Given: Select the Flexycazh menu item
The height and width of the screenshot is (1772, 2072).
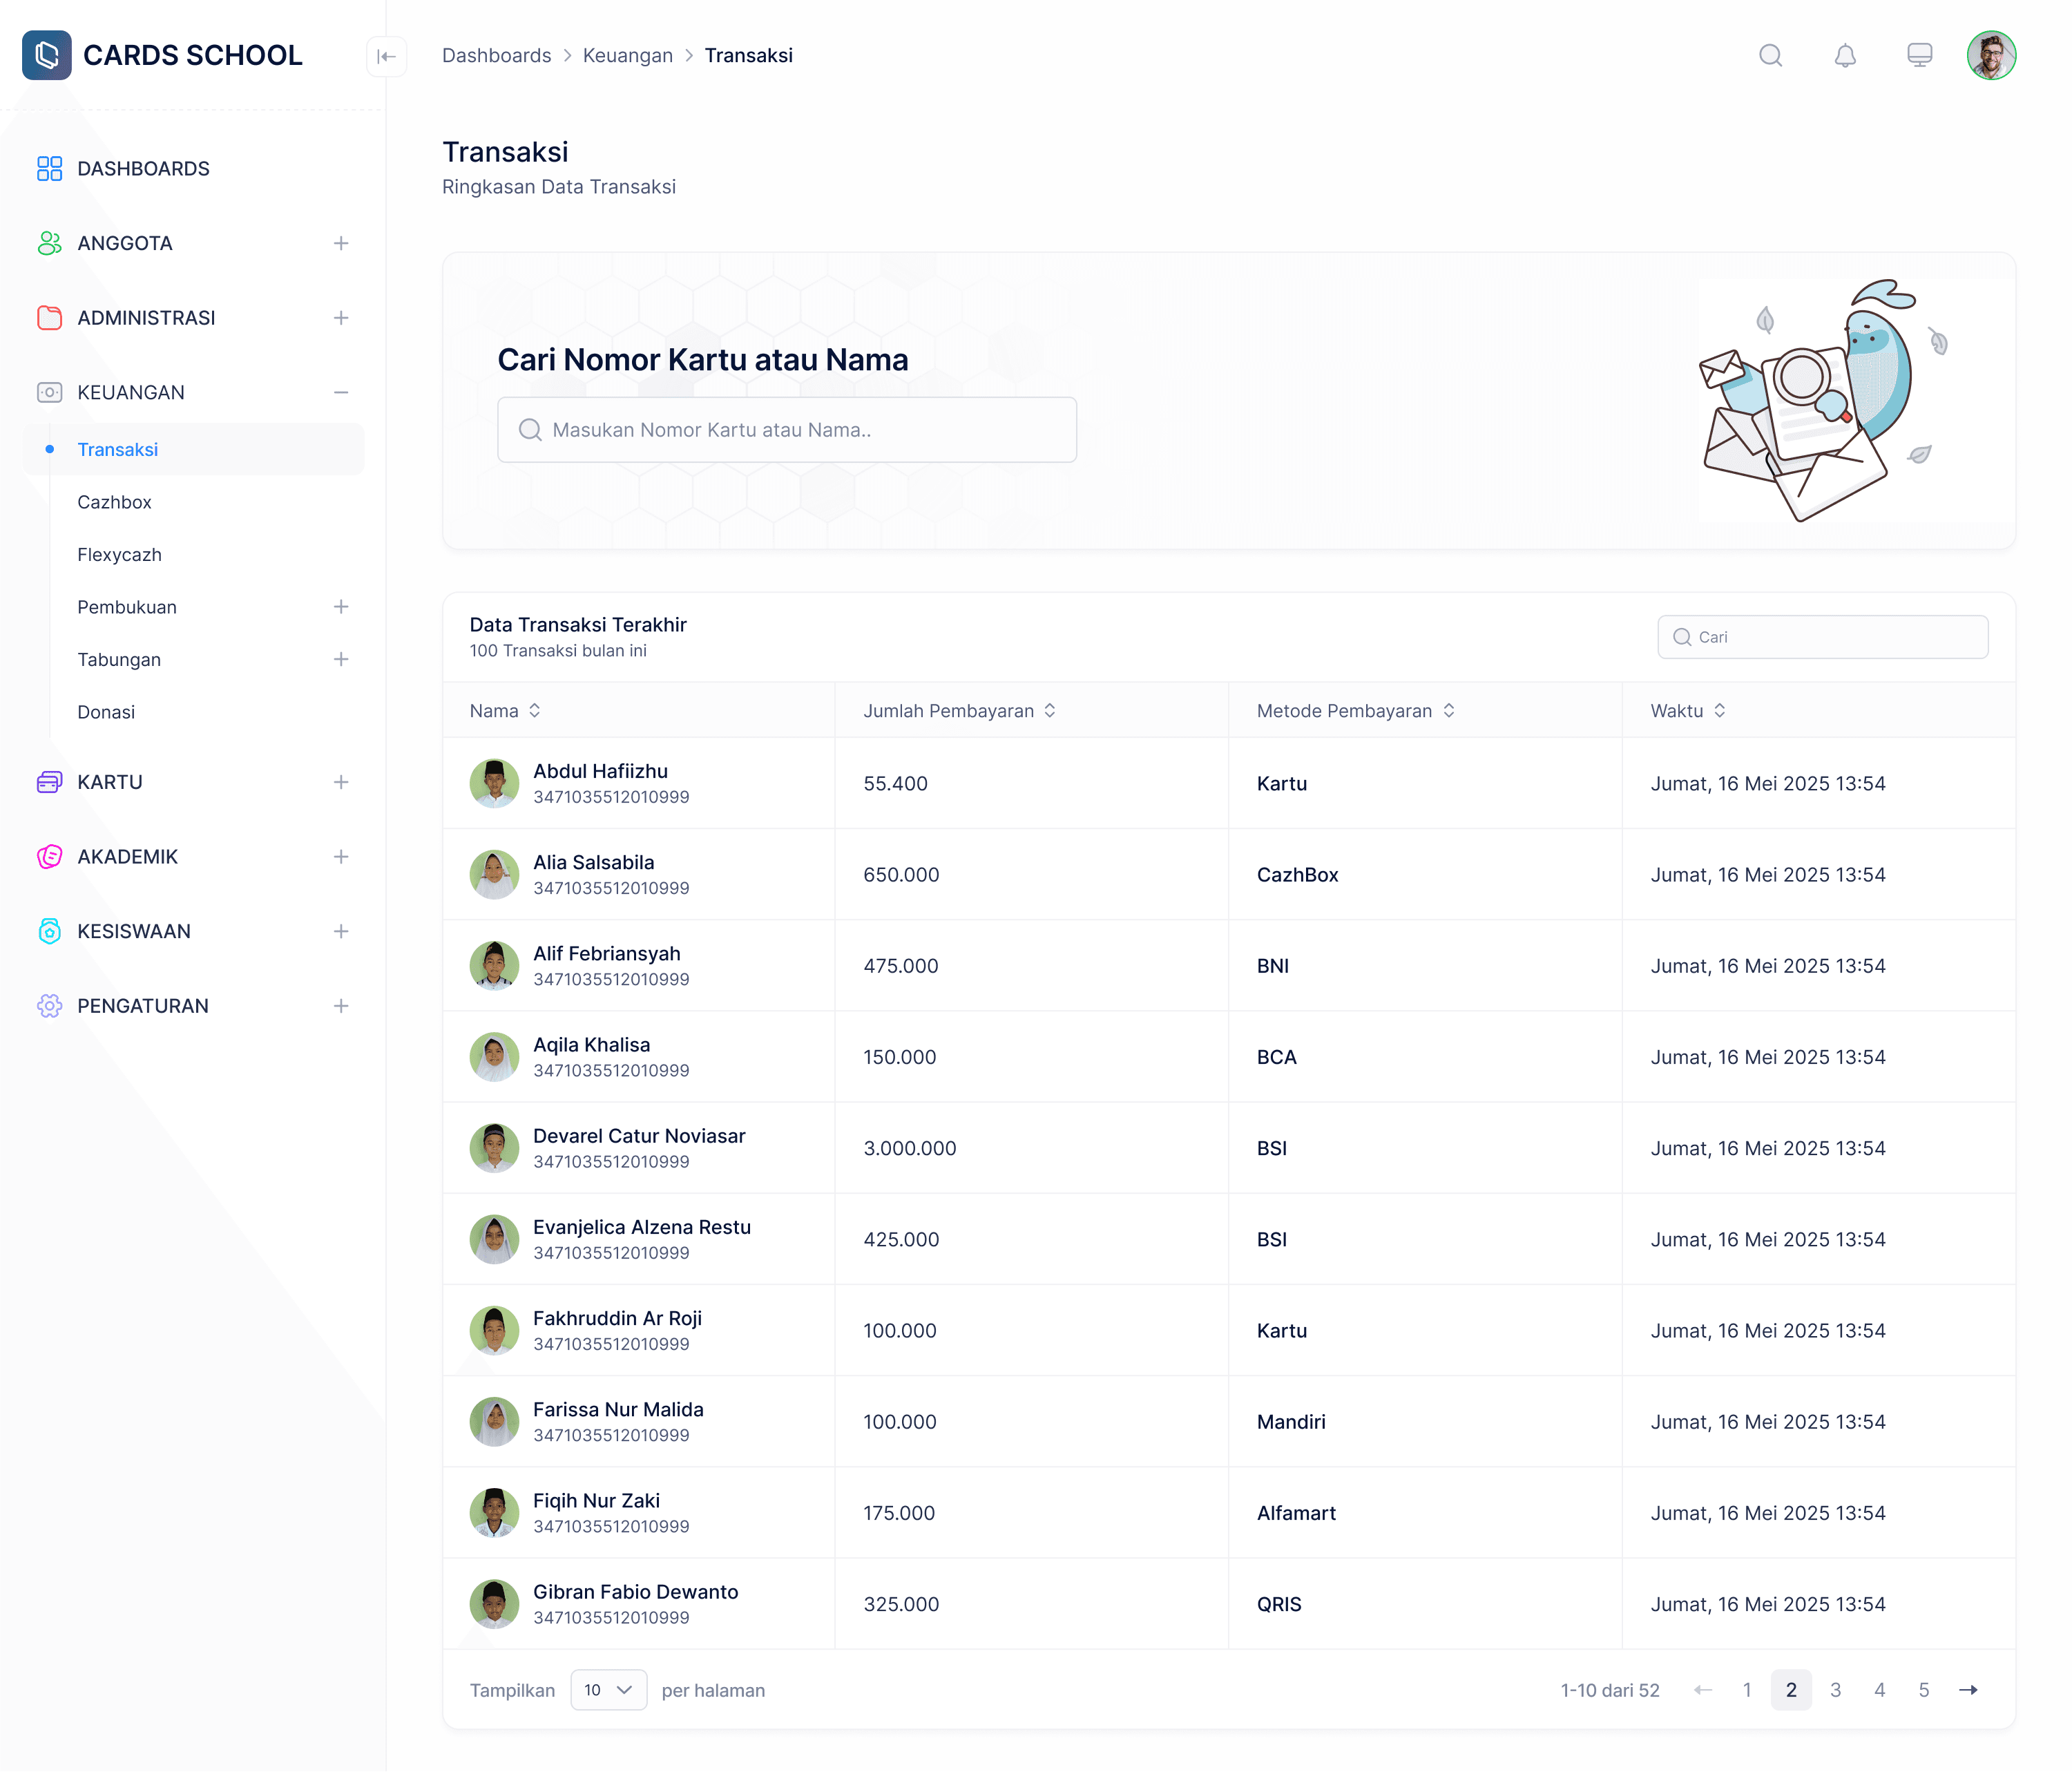Looking at the screenshot, I should [x=120, y=555].
